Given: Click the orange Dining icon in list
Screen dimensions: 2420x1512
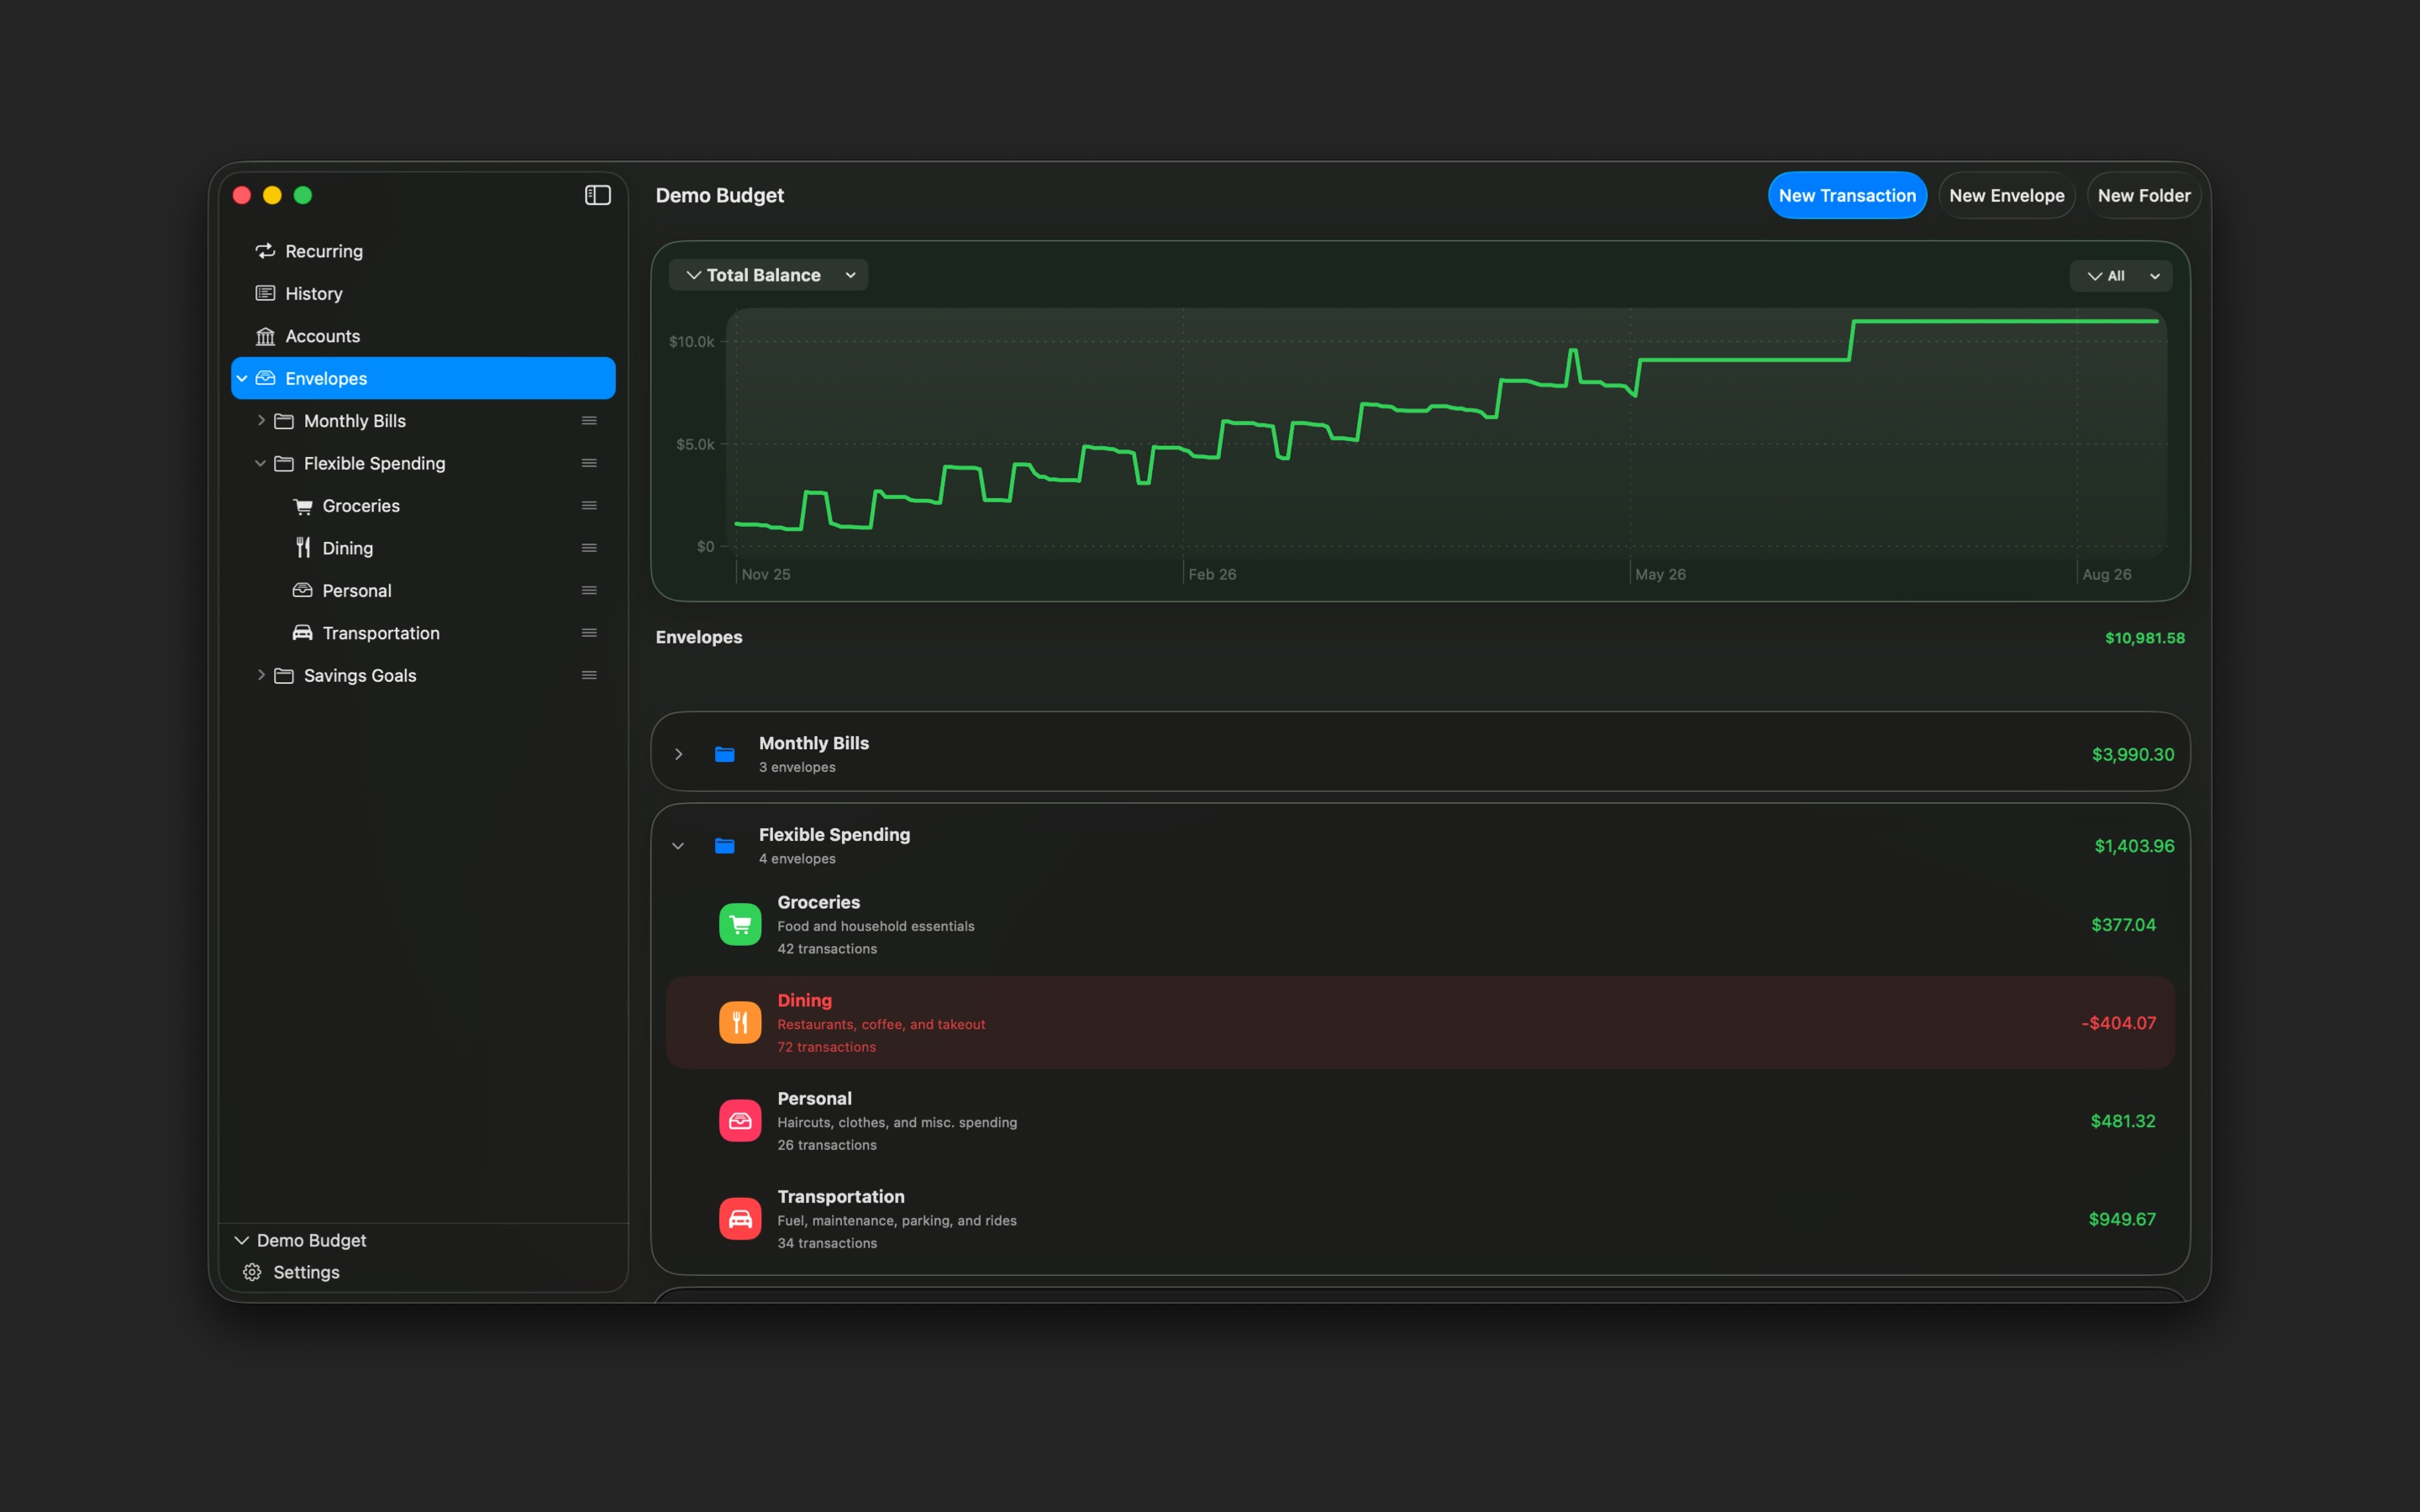Looking at the screenshot, I should (740, 1022).
